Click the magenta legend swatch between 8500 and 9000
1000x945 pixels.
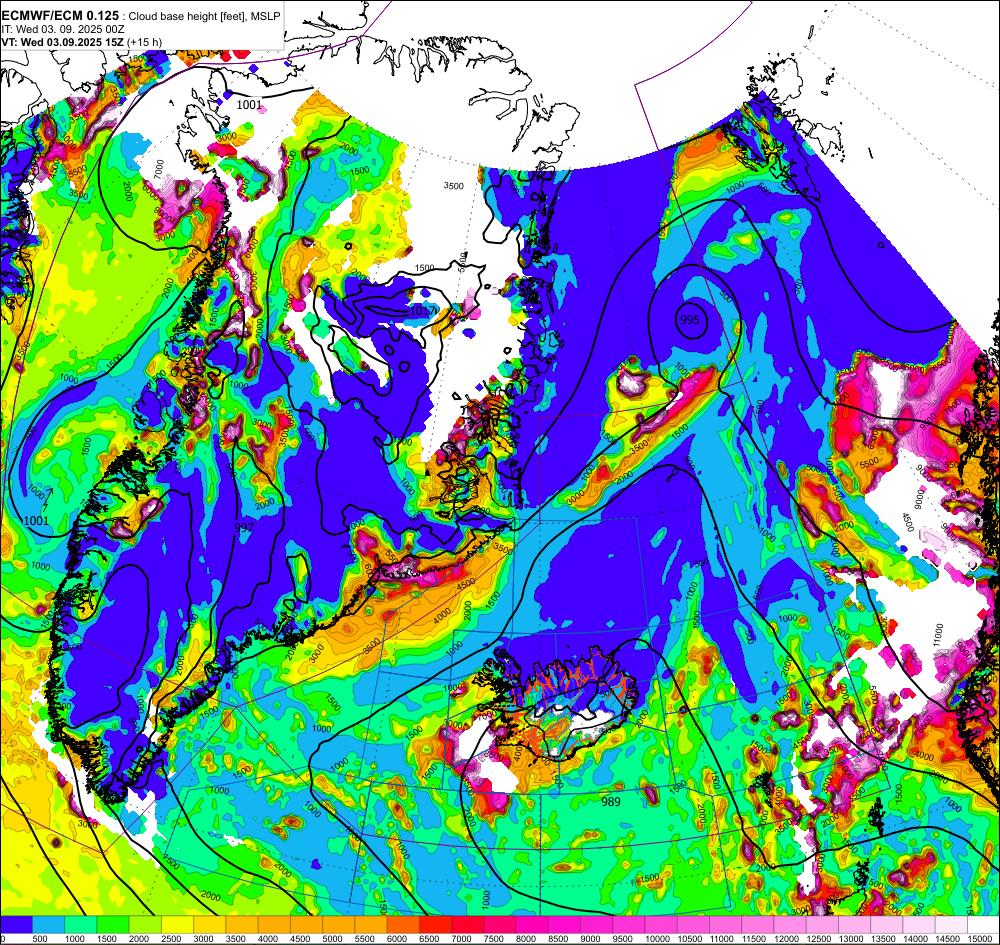pos(564,924)
